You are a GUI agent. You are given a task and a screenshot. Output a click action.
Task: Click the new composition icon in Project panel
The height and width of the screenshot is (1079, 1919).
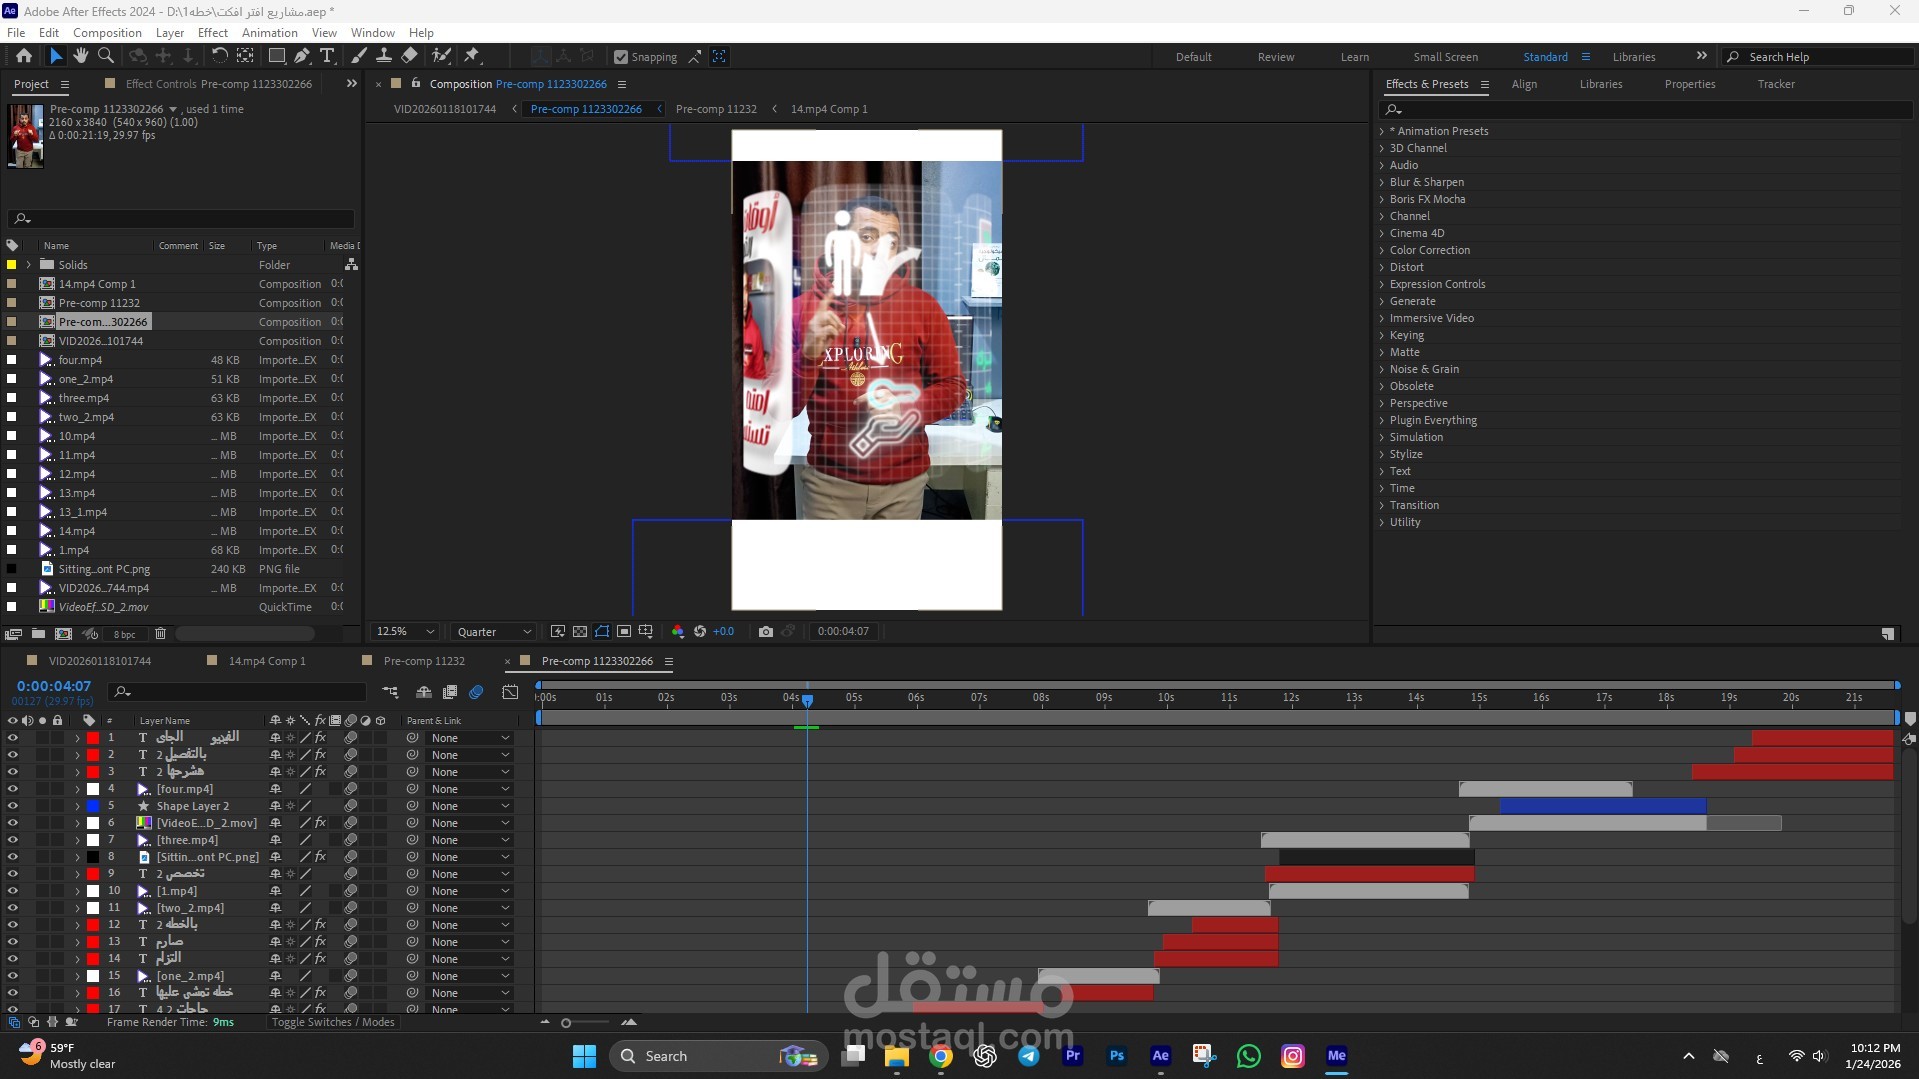(63, 633)
